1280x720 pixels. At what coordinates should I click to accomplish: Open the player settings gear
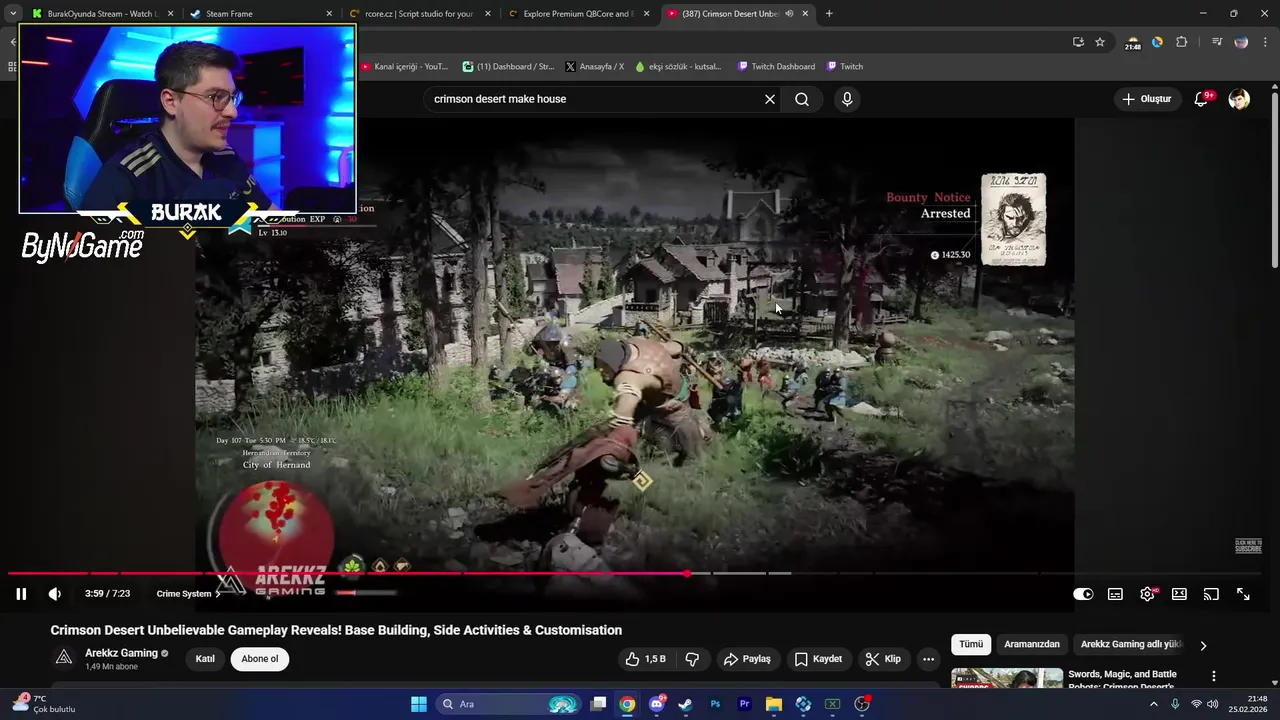coord(1147,594)
